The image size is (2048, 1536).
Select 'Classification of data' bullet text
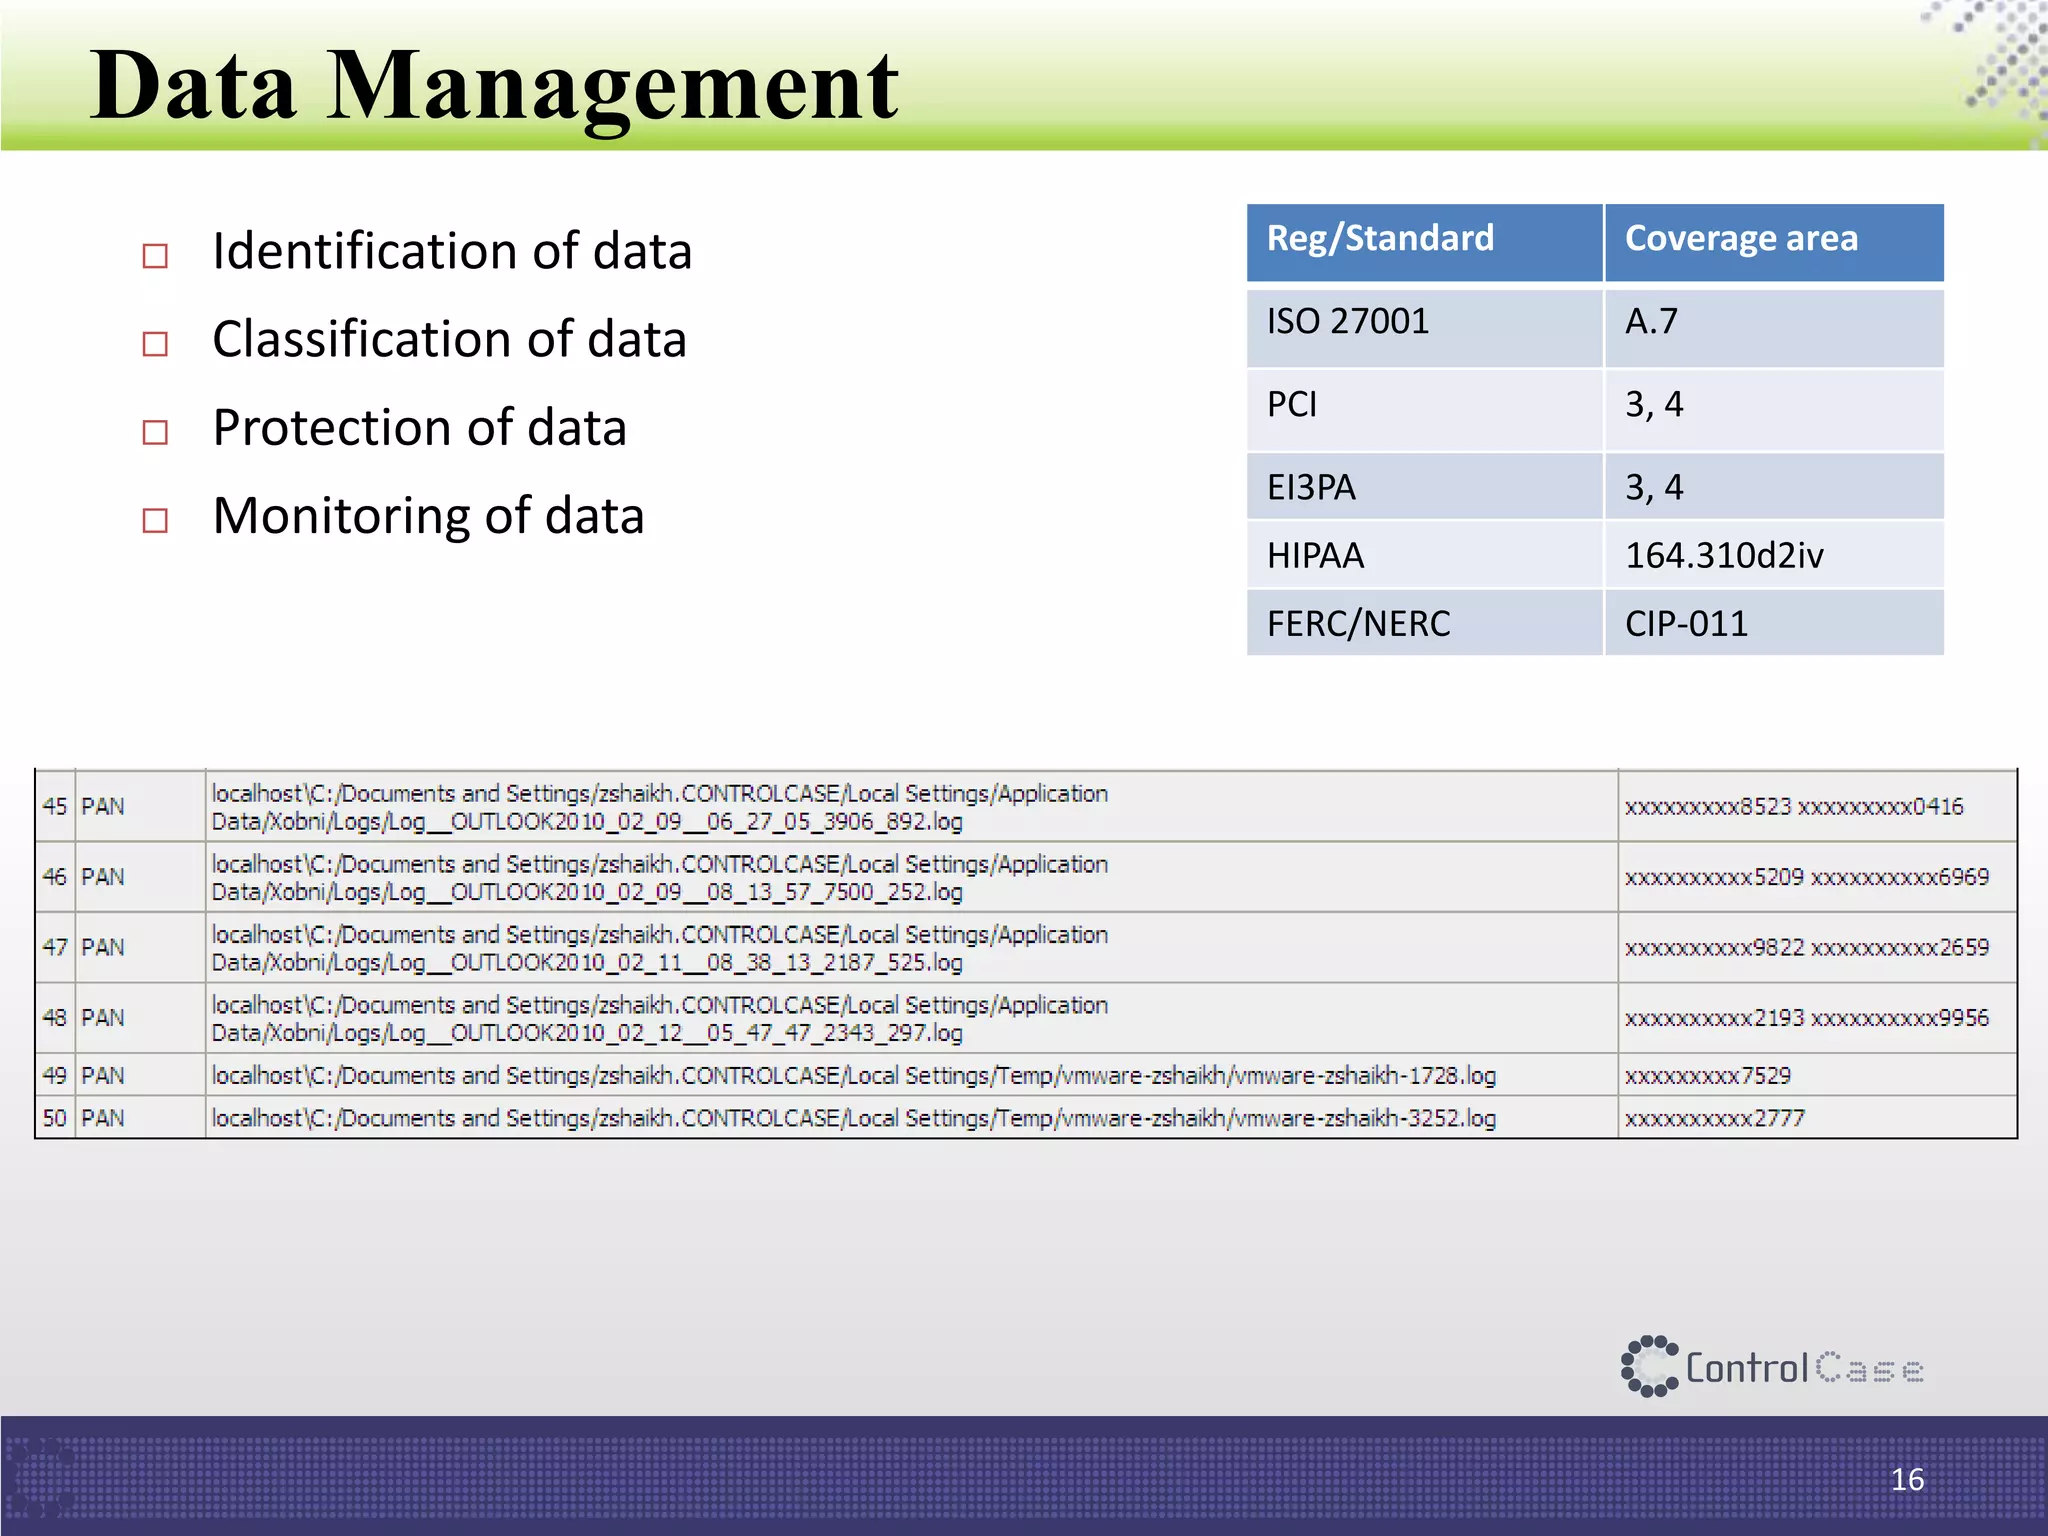click(x=450, y=339)
